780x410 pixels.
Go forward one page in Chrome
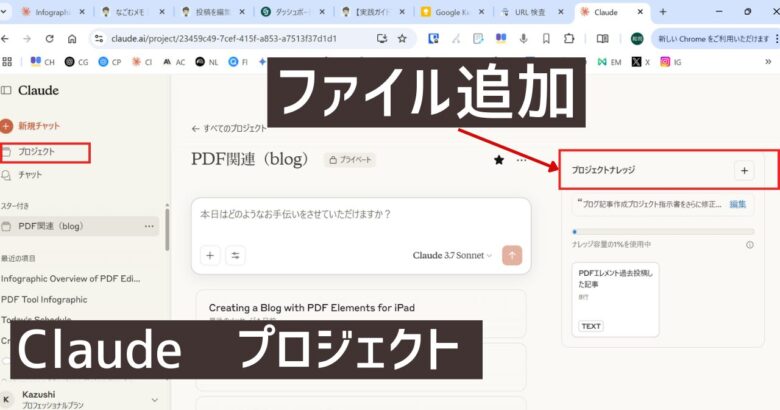[x=27, y=38]
